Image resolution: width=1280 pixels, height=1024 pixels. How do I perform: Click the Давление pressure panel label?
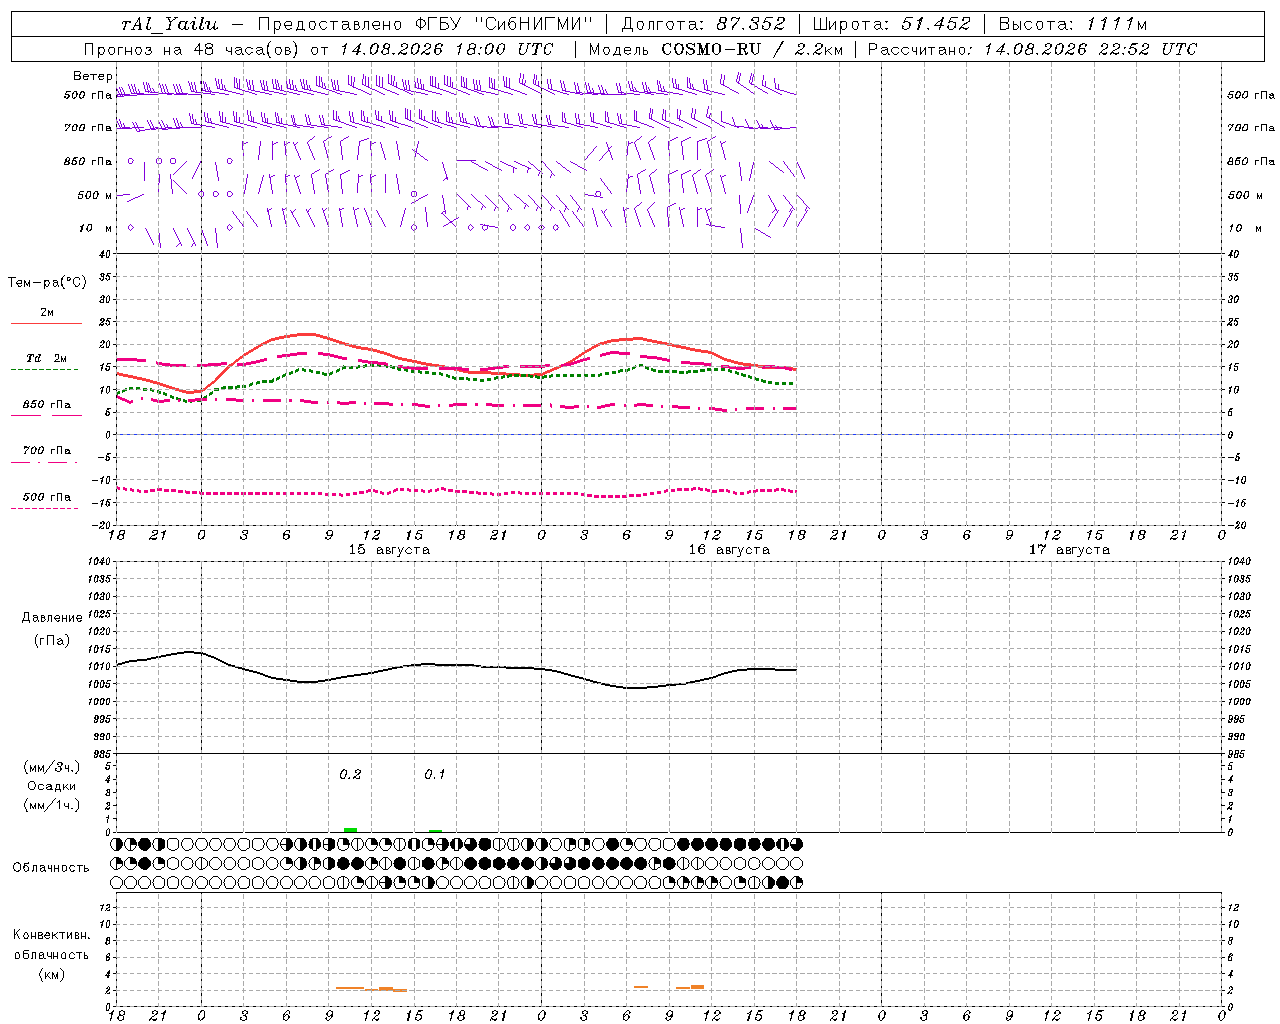pyautogui.click(x=52, y=618)
